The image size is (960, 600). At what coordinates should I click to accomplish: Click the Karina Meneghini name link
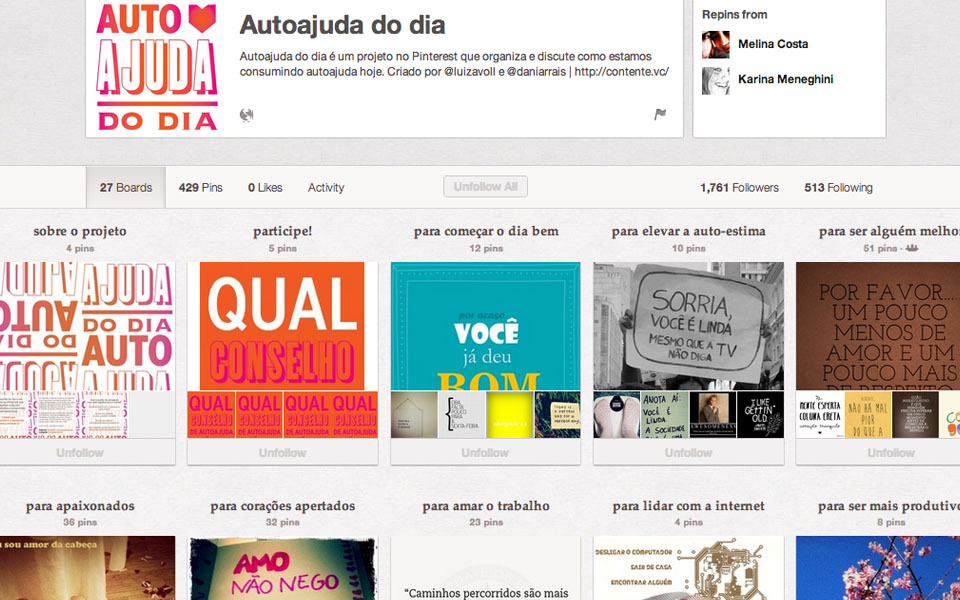coord(785,79)
